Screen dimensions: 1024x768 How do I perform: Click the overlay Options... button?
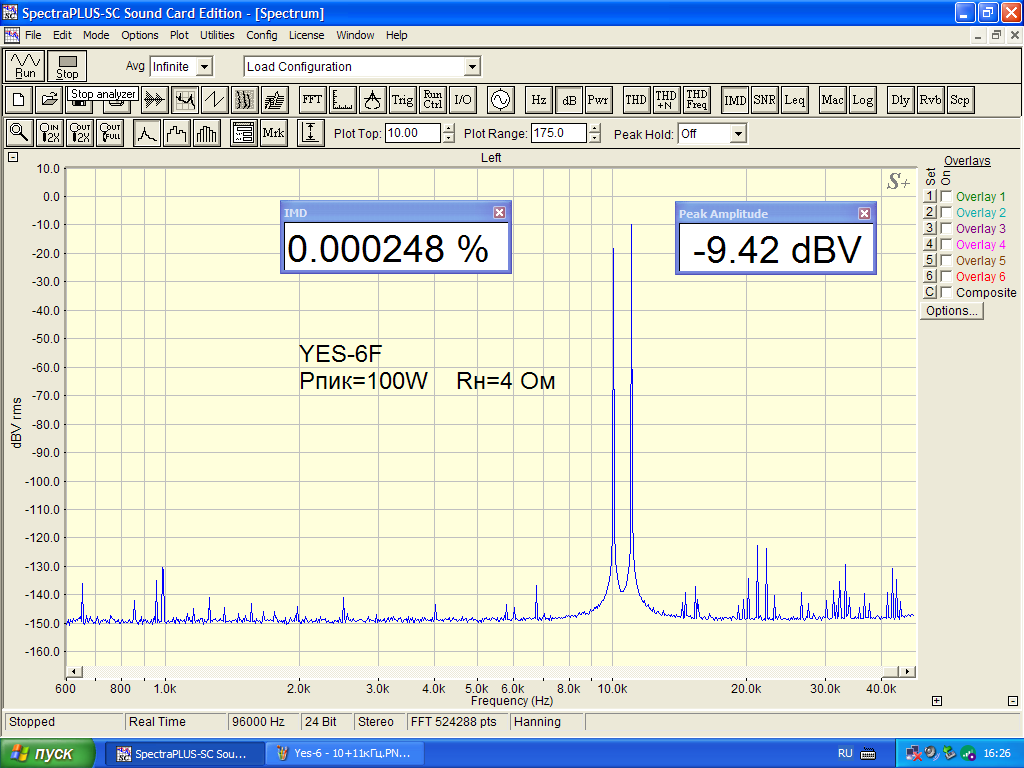coord(951,311)
